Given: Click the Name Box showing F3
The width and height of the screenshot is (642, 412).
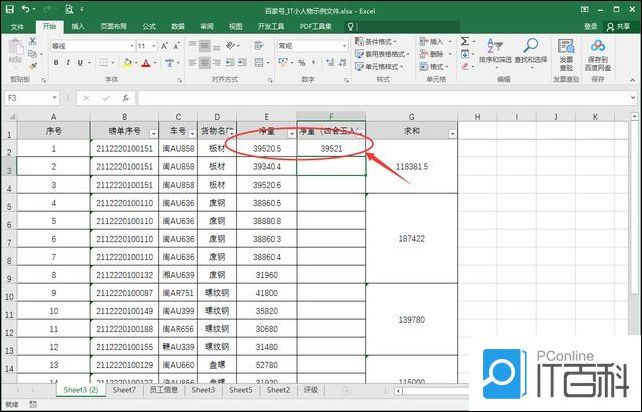Looking at the screenshot, I should pos(32,98).
